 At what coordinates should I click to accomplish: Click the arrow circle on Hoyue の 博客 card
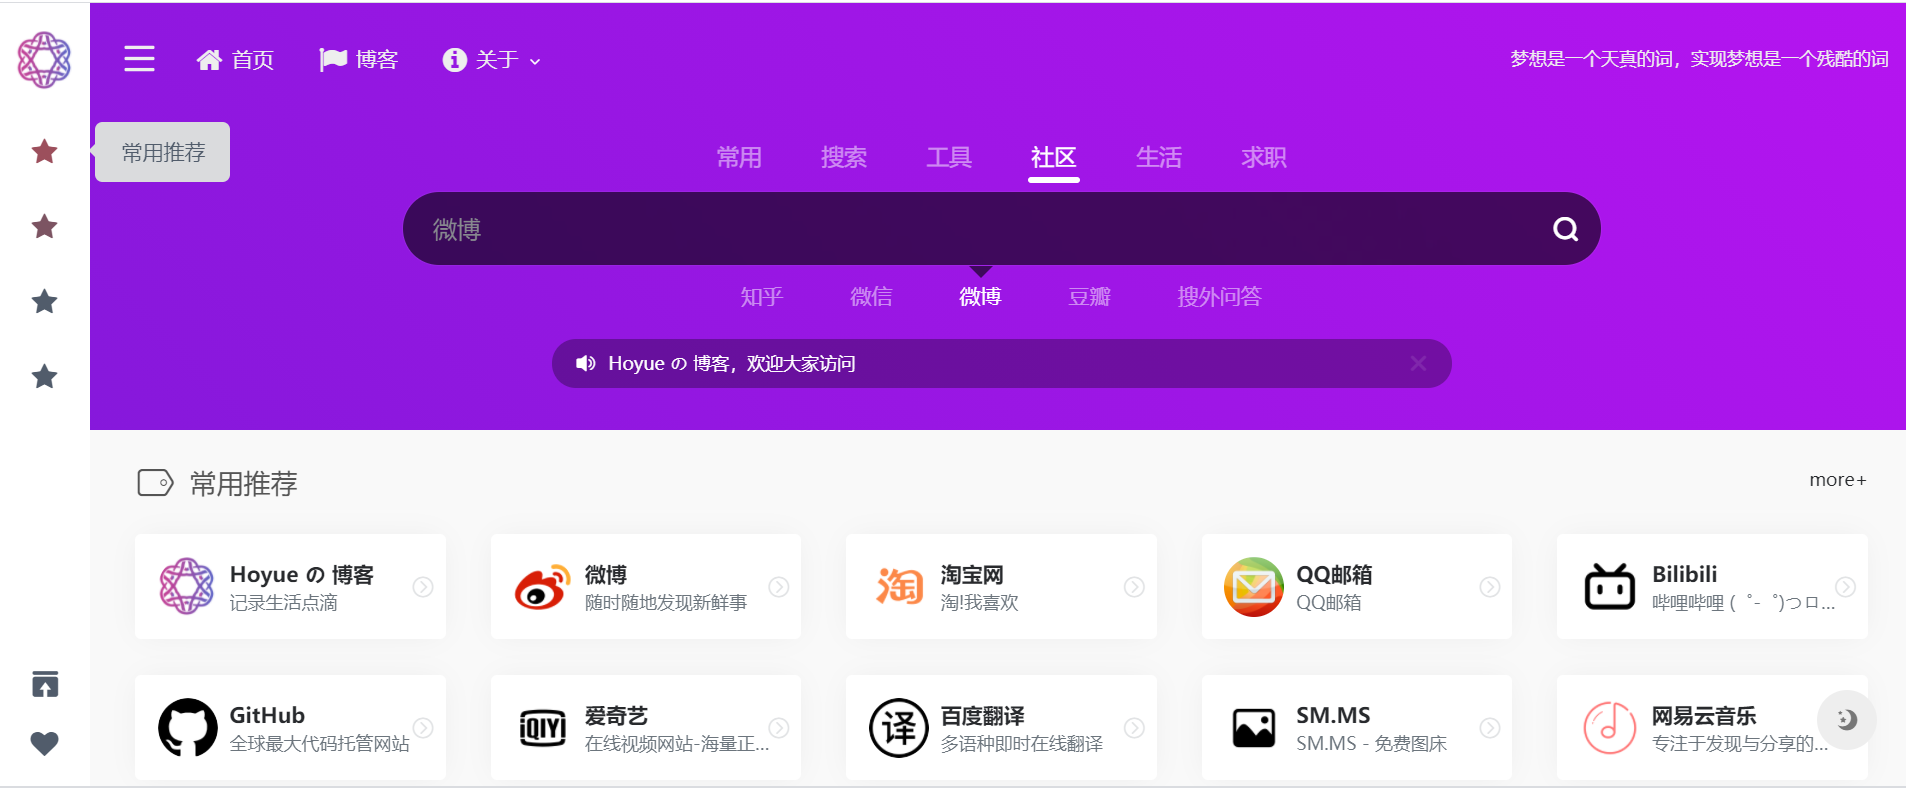pos(423,587)
